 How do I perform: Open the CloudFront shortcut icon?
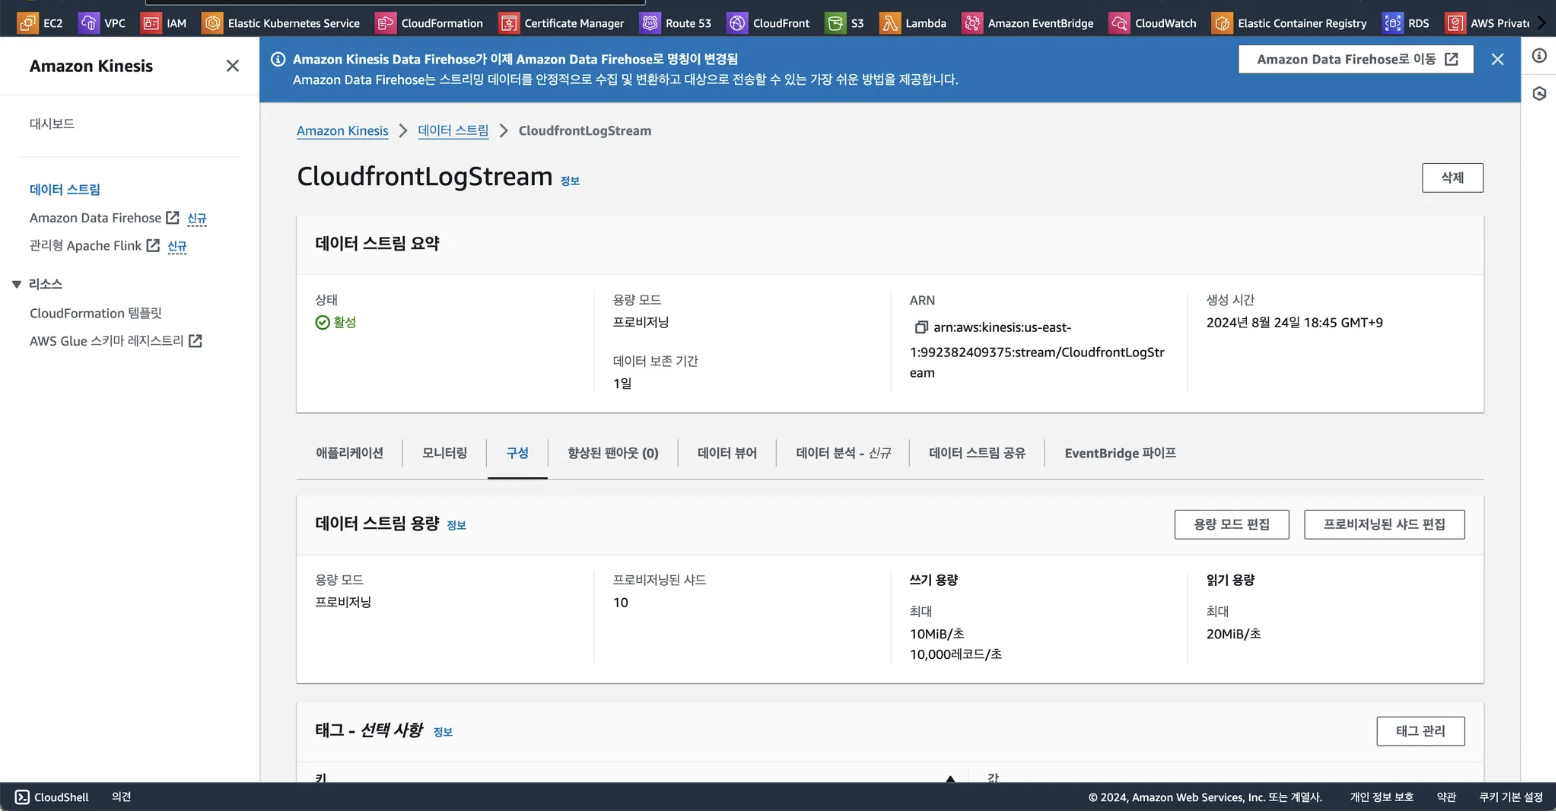[737, 22]
